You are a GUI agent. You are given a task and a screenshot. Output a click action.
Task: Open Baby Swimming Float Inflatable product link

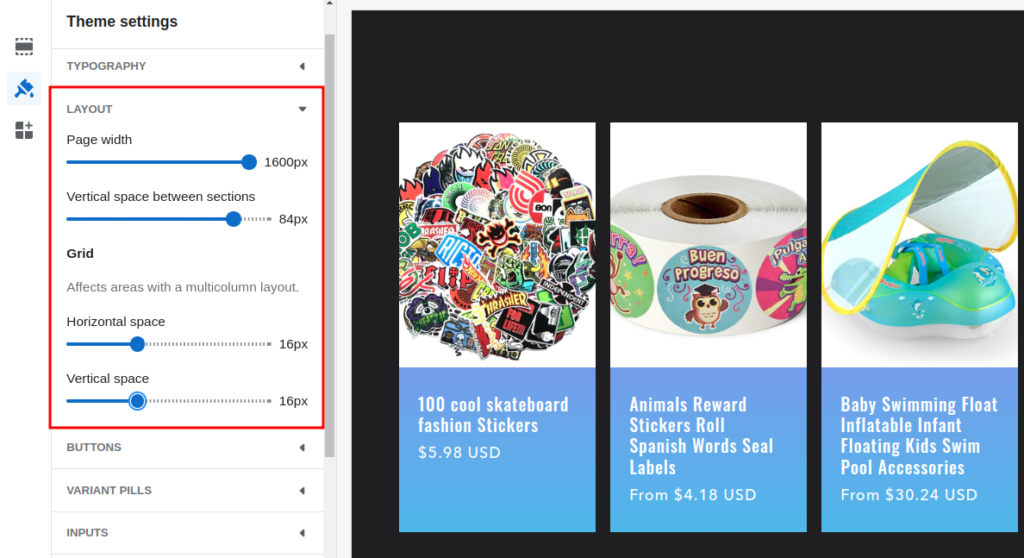click(x=919, y=436)
